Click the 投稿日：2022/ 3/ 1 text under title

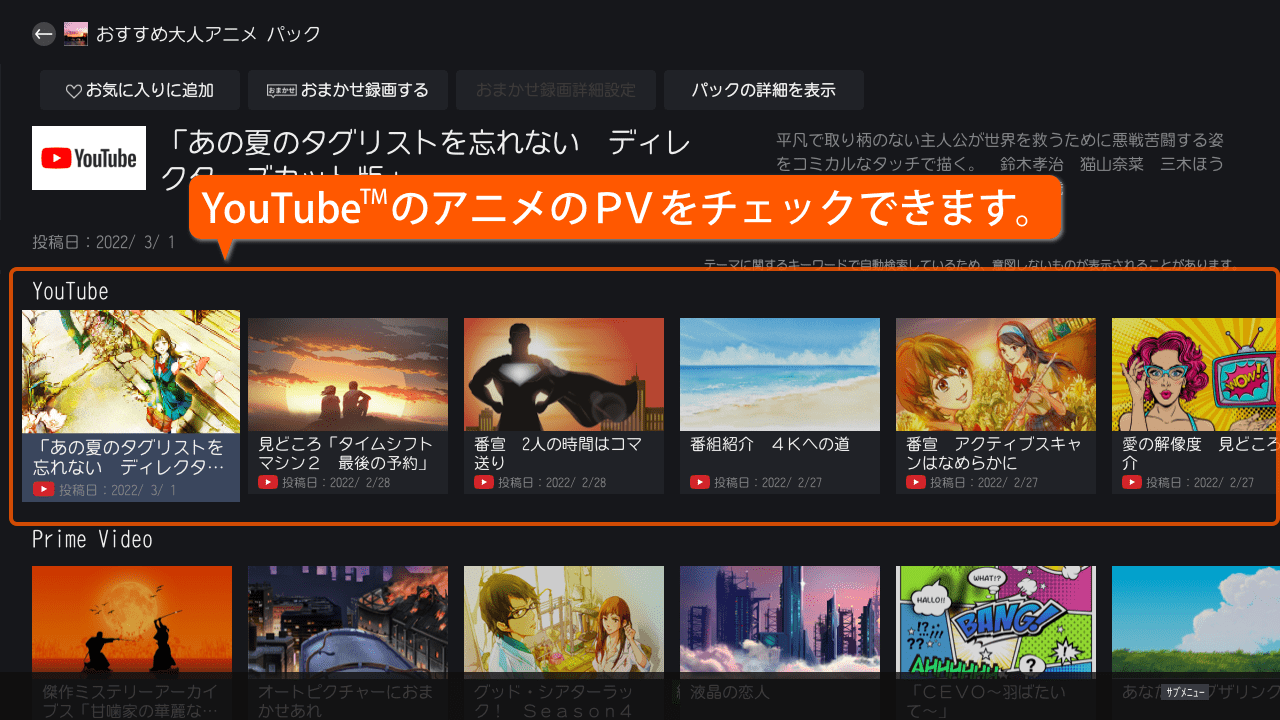104,242
